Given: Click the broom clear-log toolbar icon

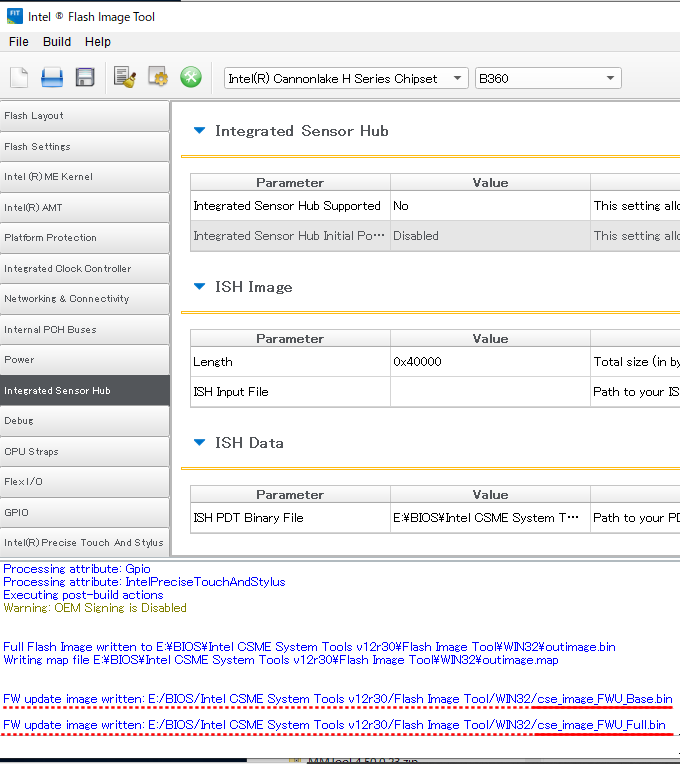Looking at the screenshot, I should tap(125, 78).
